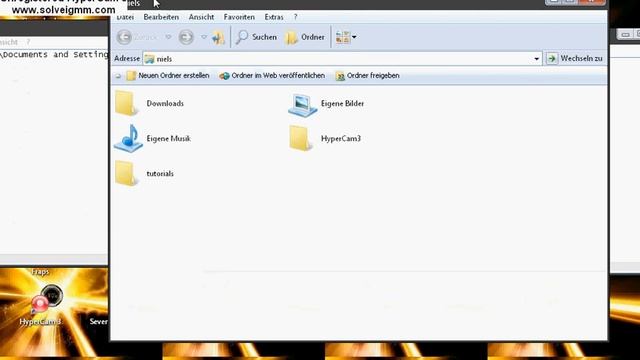Open the Favoriten menu
Viewport: 640px width, 360px height.
coord(239,17)
